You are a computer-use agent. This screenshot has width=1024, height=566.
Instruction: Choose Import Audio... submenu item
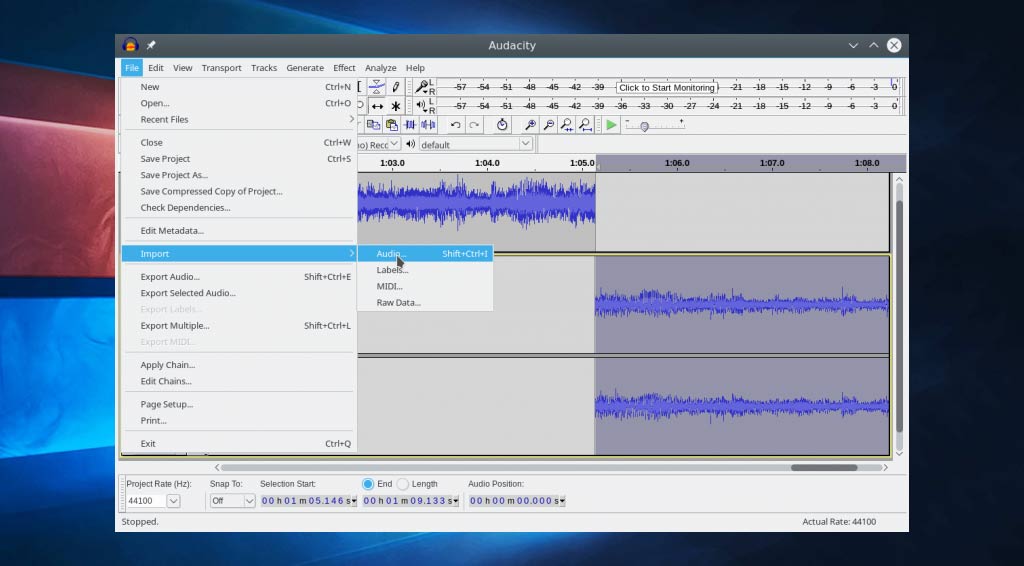pyautogui.click(x=425, y=253)
